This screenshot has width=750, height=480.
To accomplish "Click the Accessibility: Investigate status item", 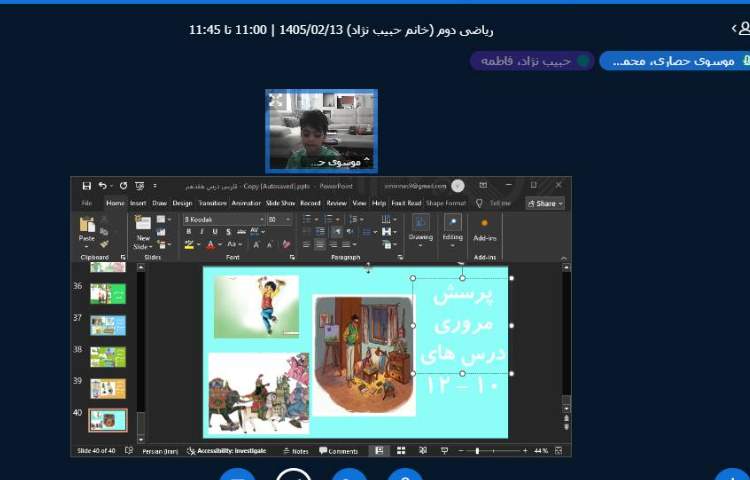I will [226, 451].
